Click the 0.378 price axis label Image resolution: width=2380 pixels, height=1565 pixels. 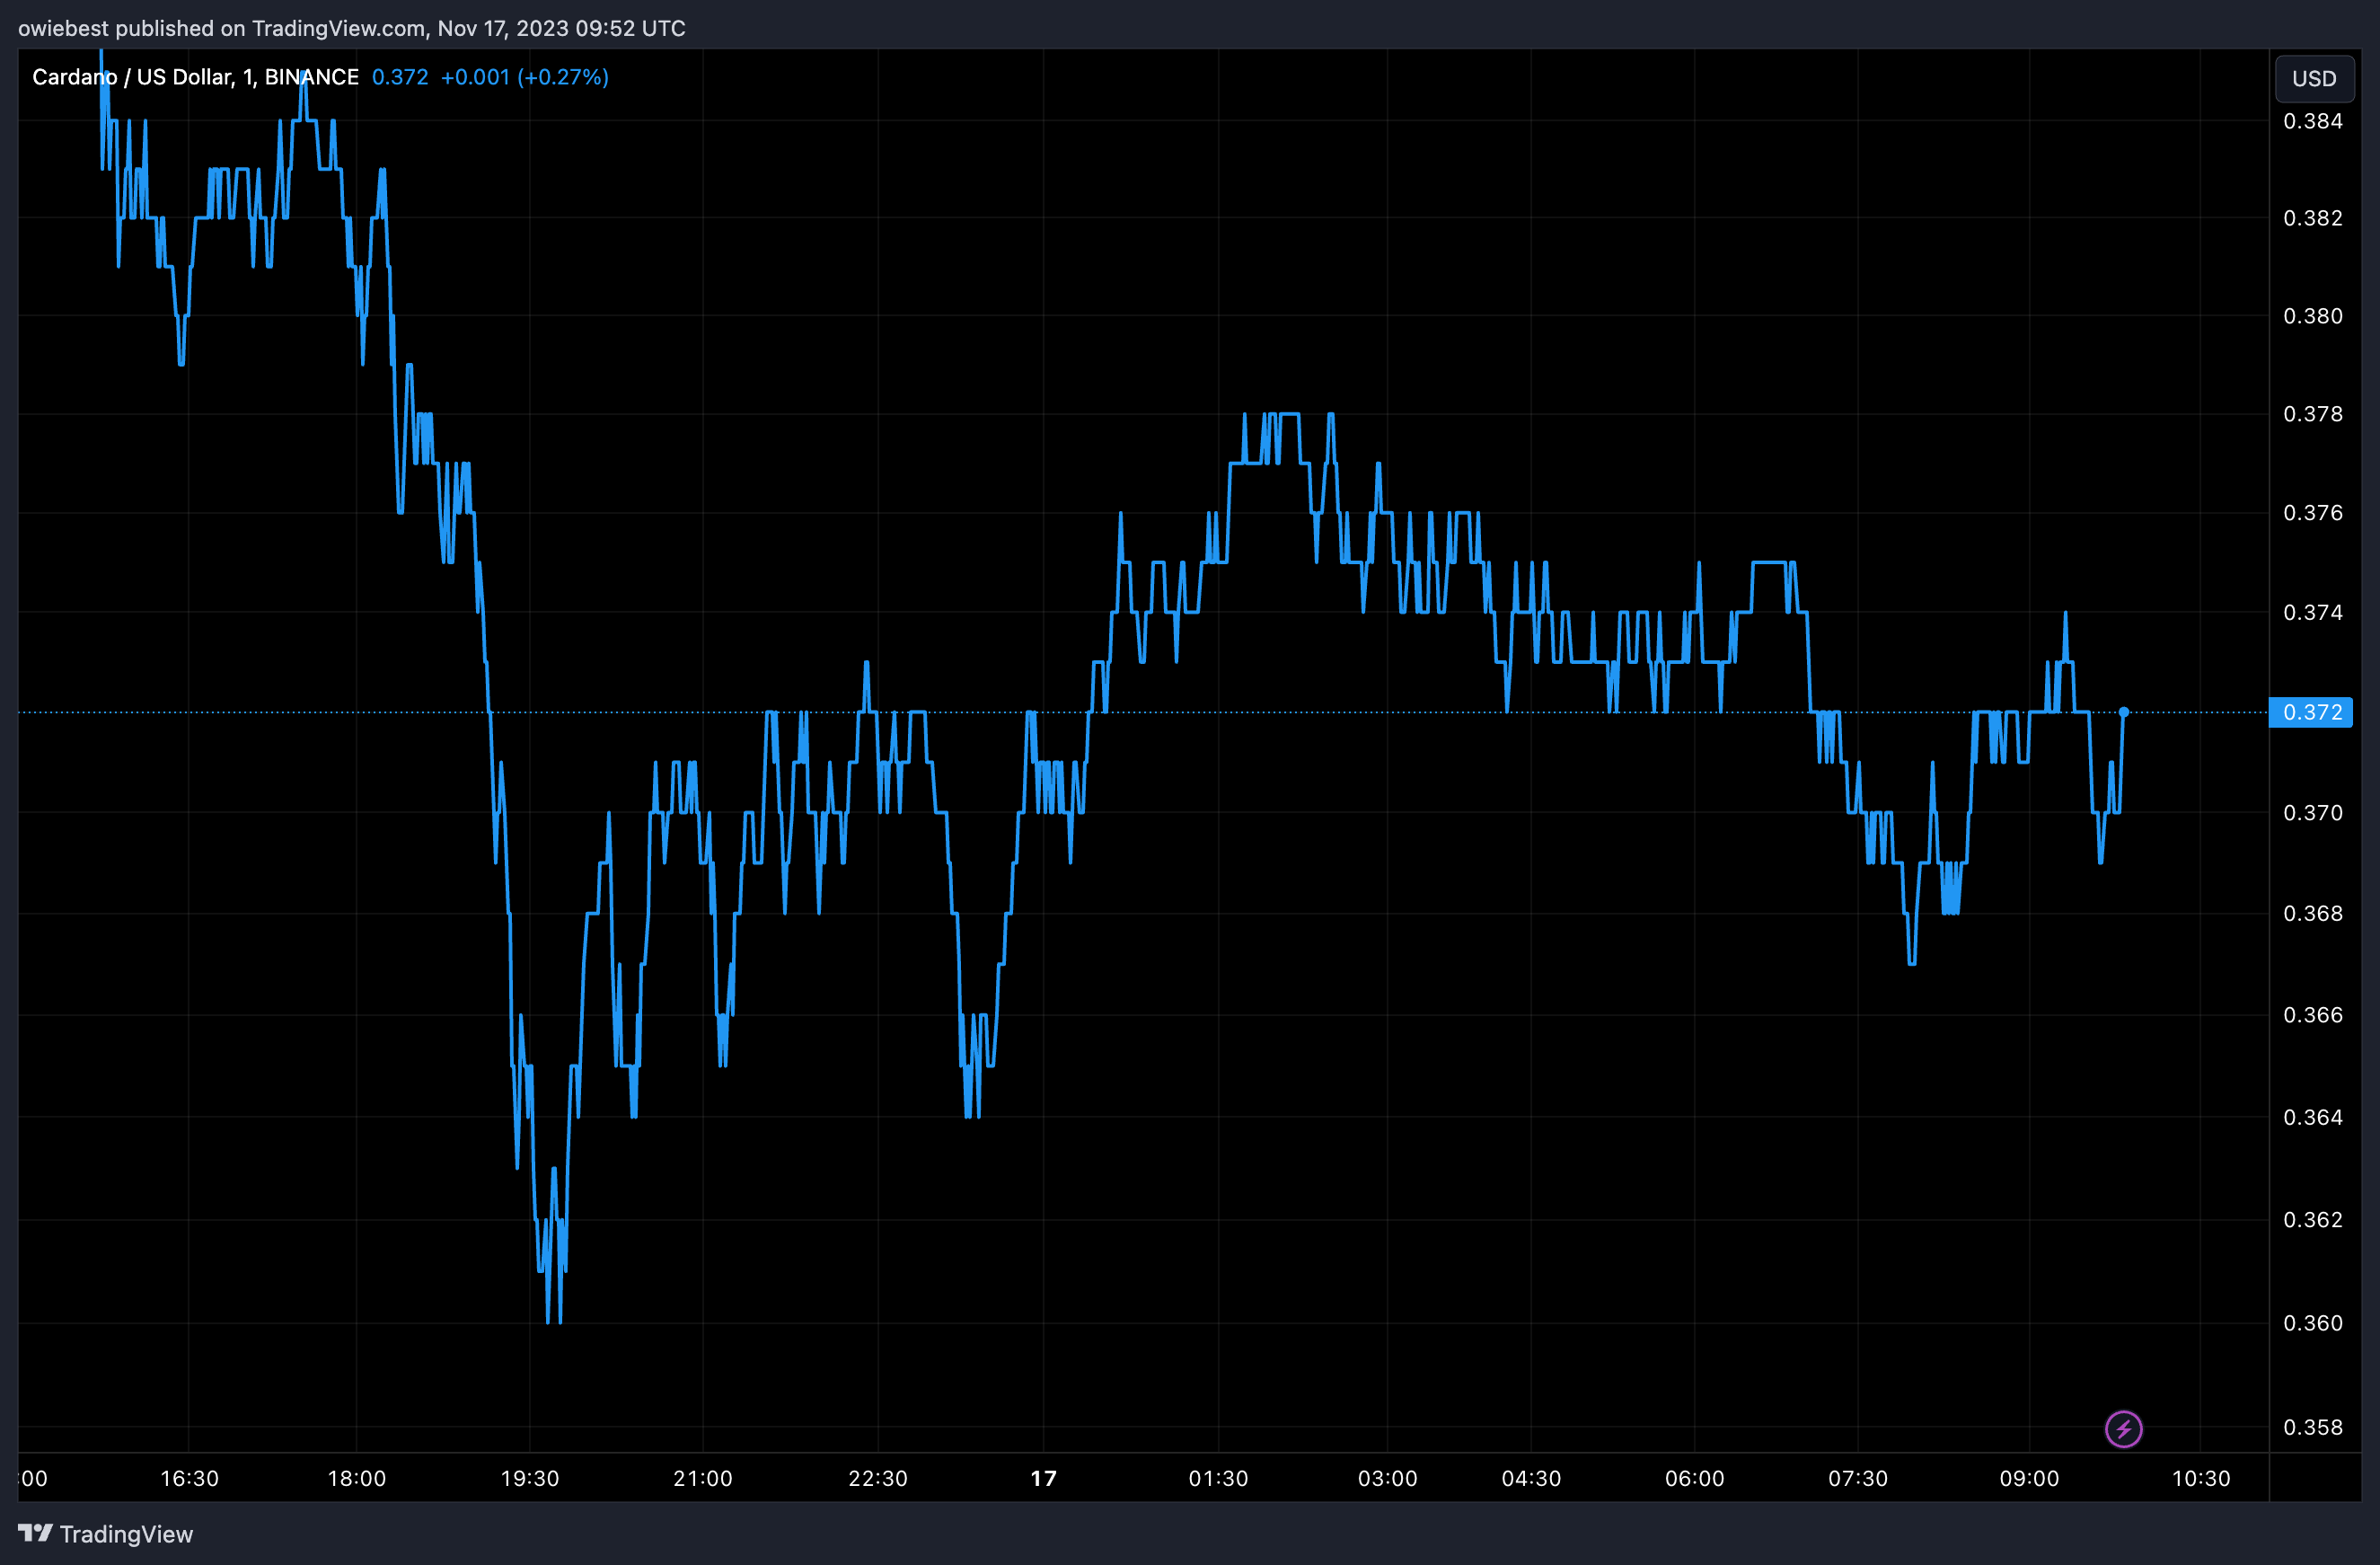(x=2313, y=414)
